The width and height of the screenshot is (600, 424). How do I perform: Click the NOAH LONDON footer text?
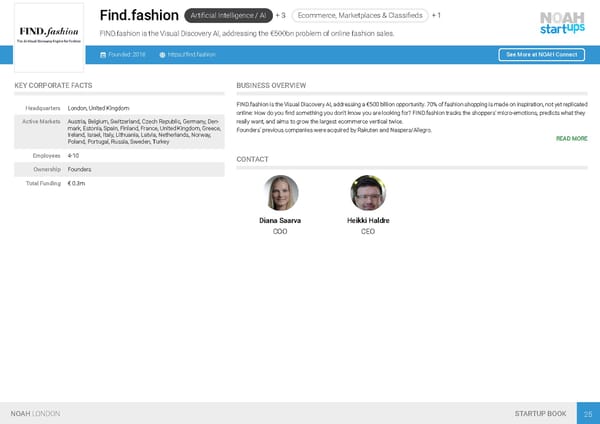pos(35,413)
